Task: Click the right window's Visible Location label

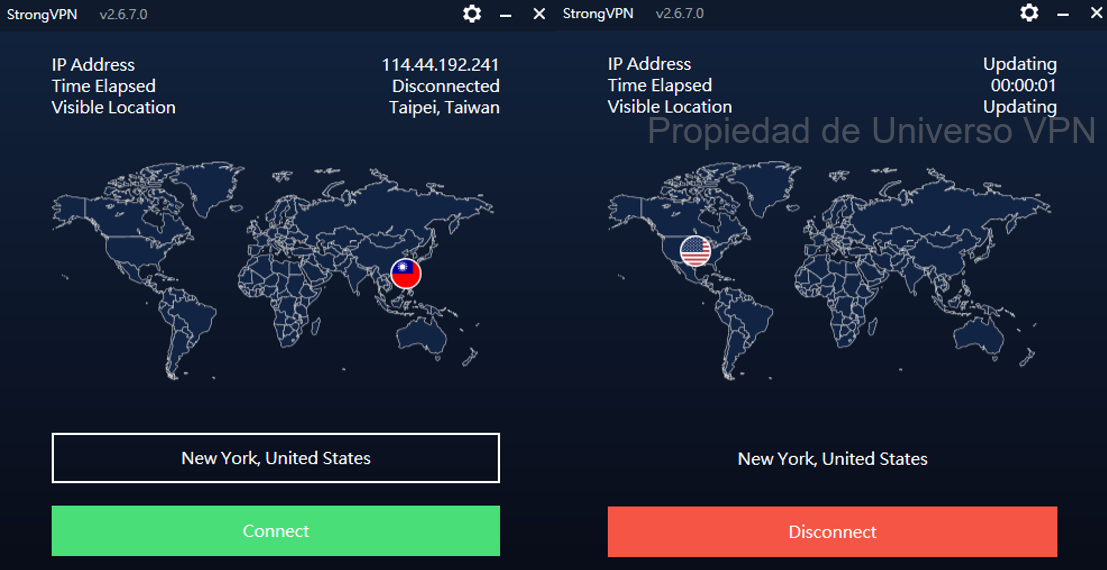Action: pos(670,107)
